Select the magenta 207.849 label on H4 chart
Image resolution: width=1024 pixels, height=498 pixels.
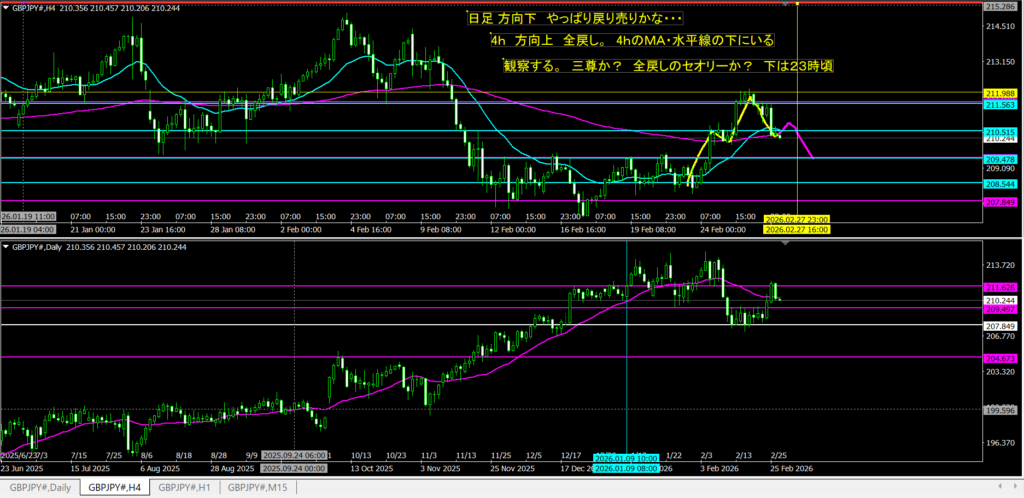tap(1000, 202)
